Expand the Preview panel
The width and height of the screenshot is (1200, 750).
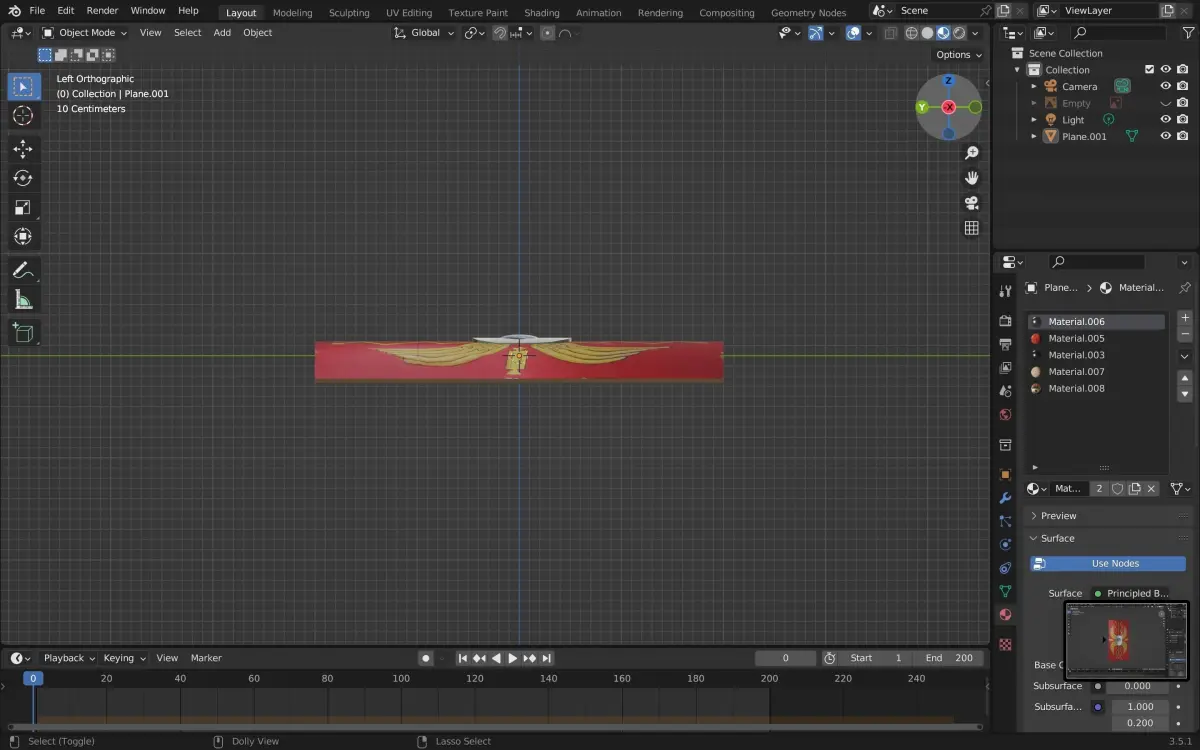coord(1058,516)
